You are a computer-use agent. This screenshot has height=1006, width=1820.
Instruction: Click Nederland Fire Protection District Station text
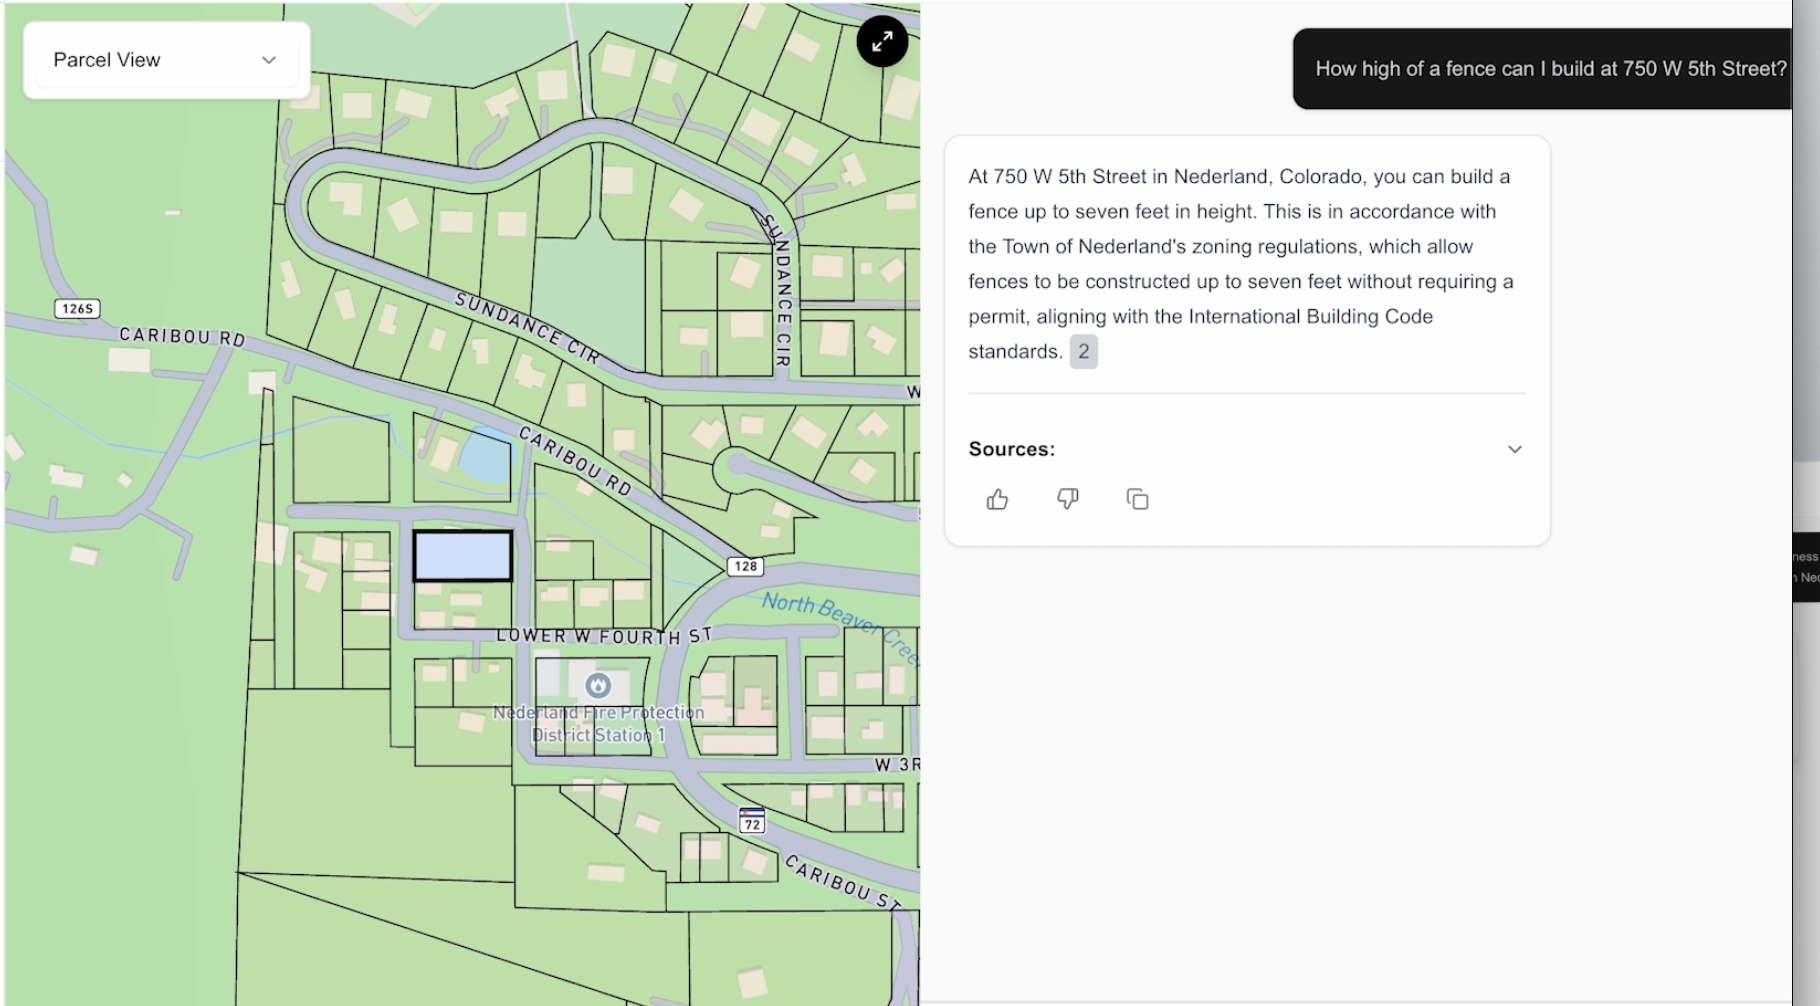pyautogui.click(x=598, y=724)
